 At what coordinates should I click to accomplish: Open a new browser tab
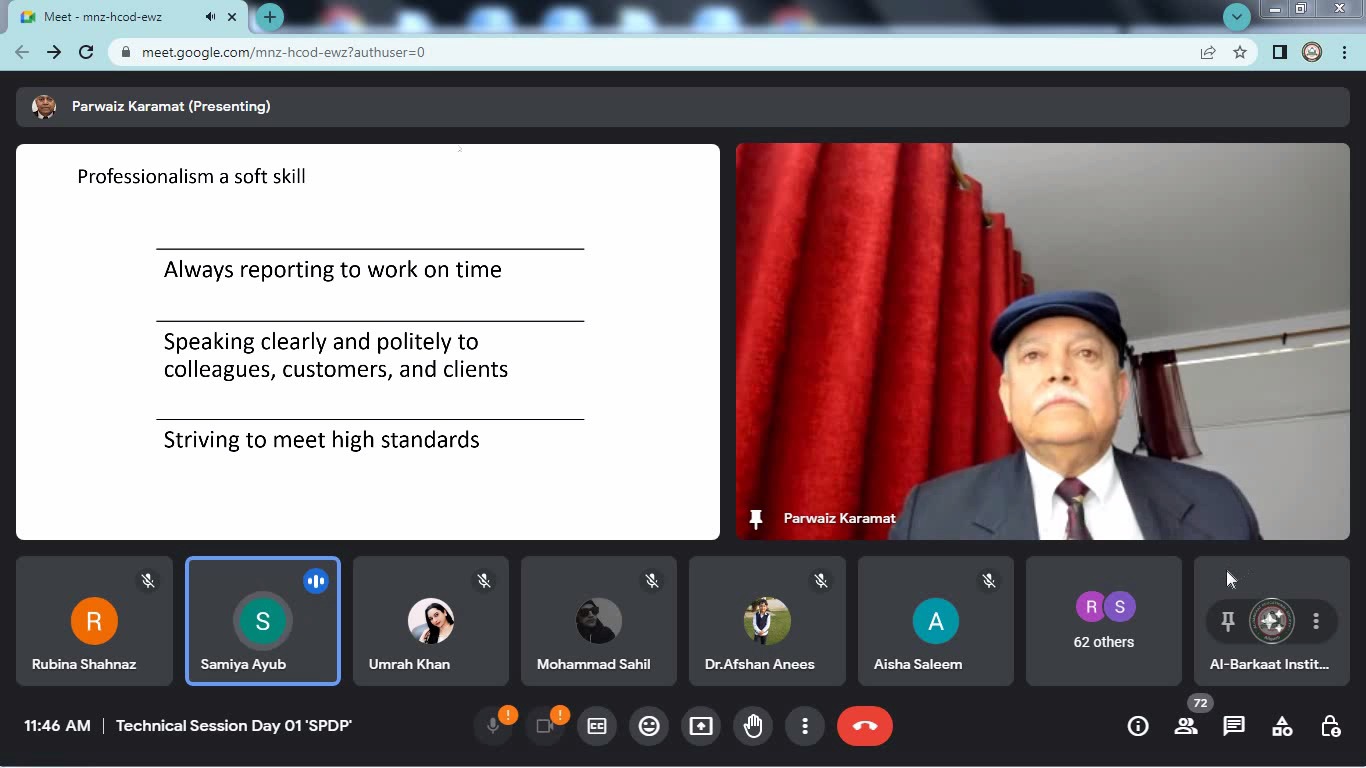click(270, 17)
